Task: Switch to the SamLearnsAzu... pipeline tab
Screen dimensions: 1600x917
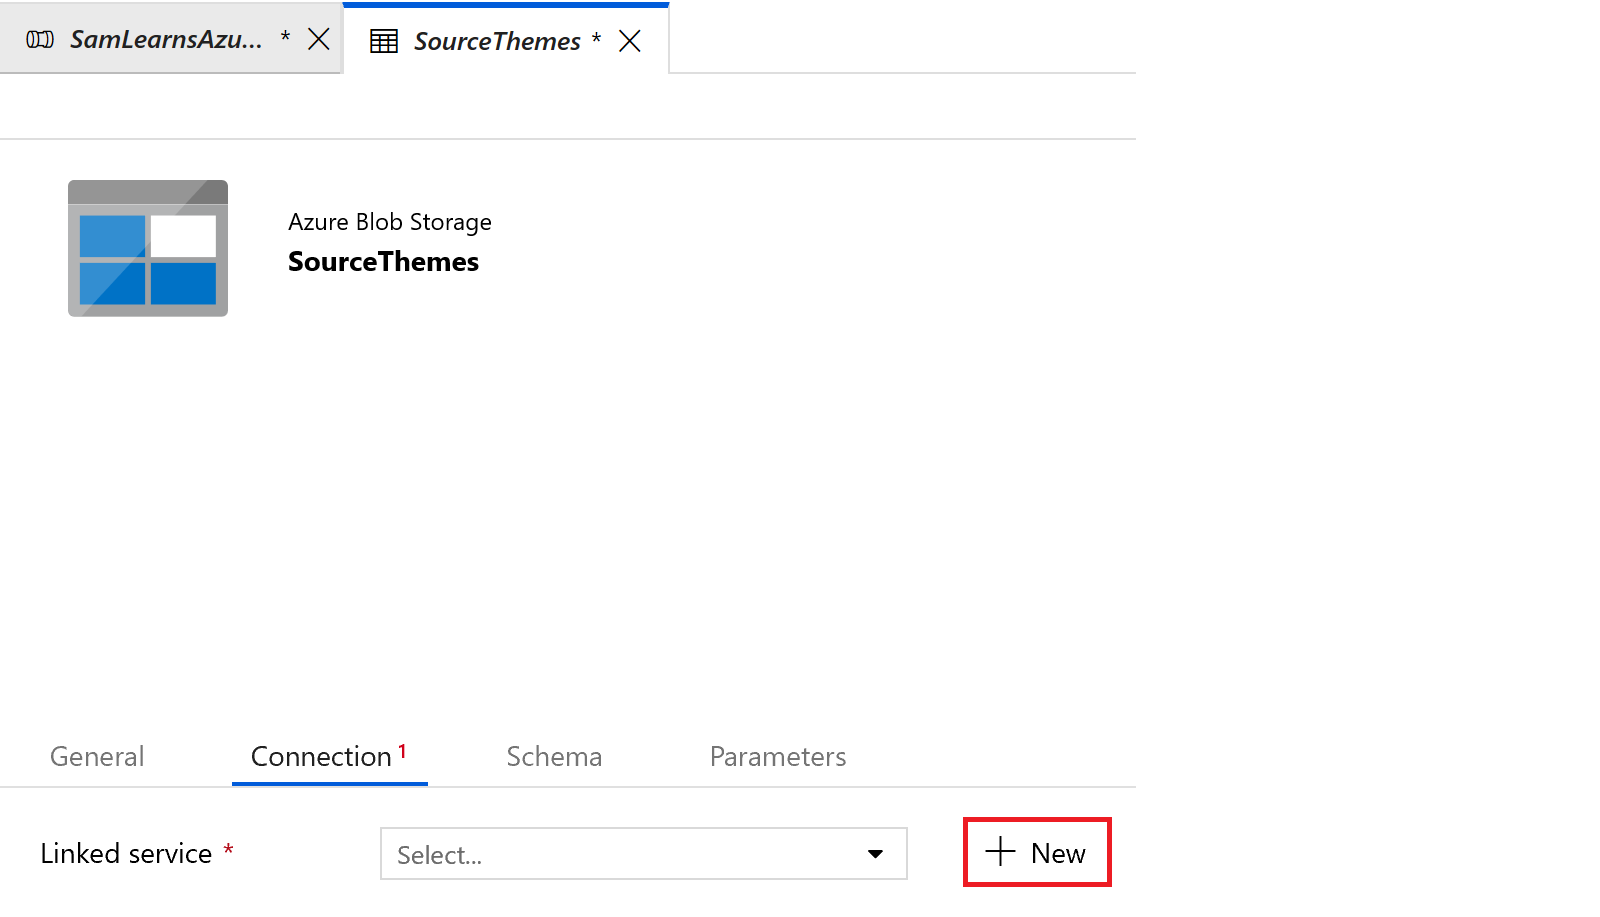Action: (166, 40)
